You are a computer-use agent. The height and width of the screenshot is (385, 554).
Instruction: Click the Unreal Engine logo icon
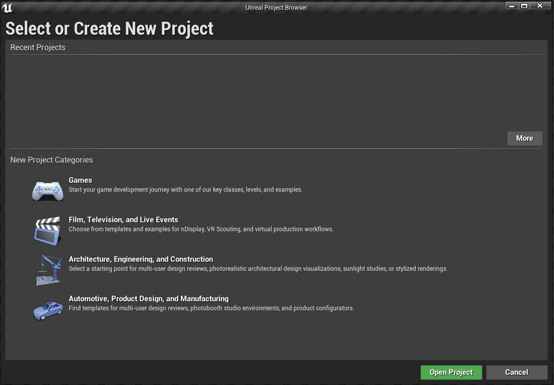click(7, 7)
